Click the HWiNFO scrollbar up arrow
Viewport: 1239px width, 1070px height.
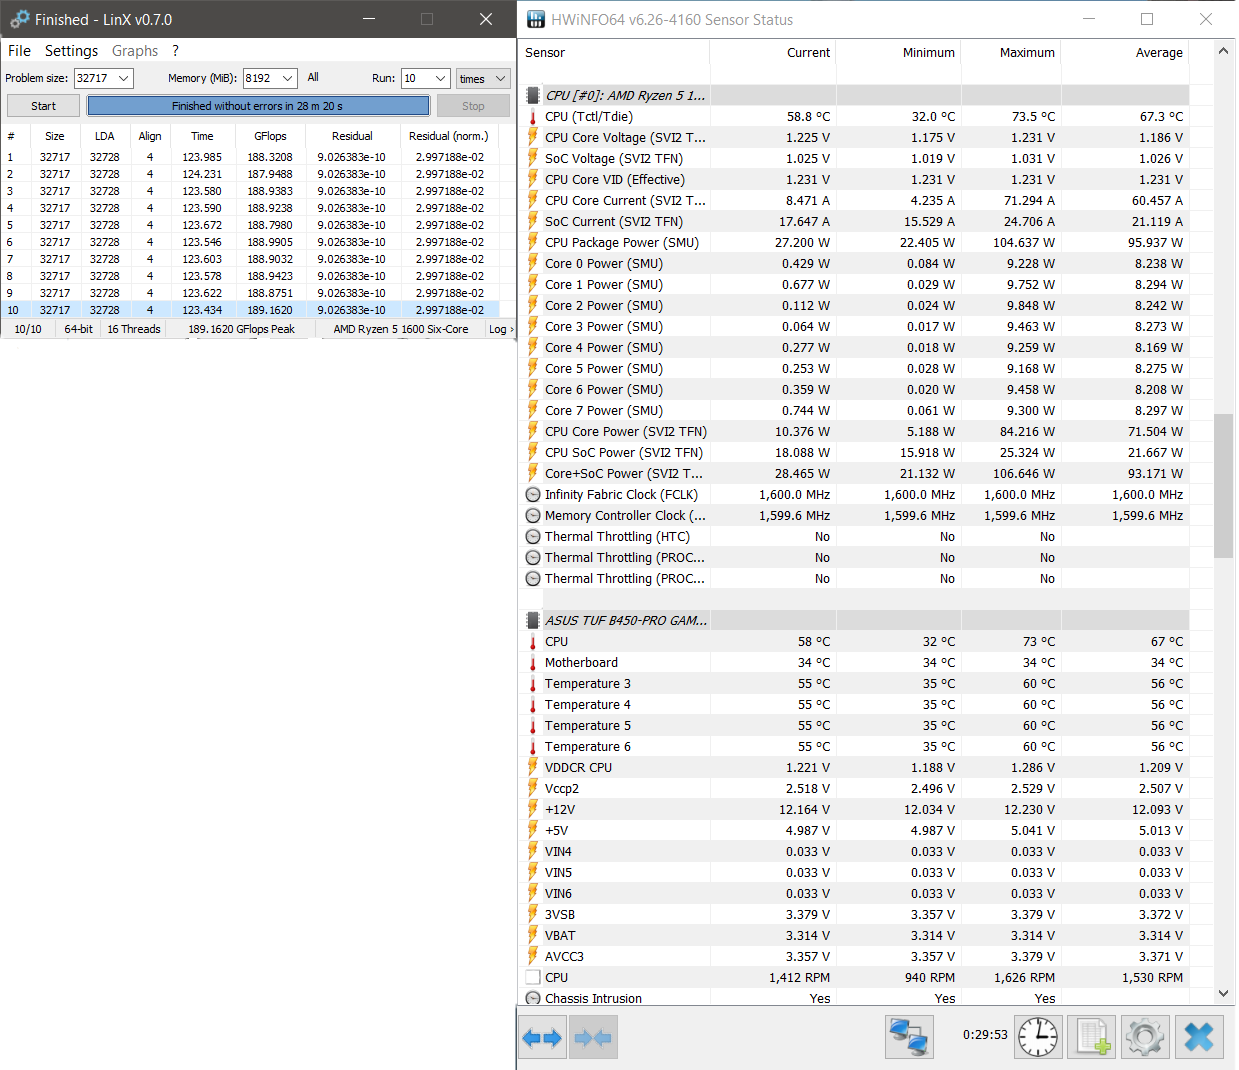click(x=1224, y=51)
